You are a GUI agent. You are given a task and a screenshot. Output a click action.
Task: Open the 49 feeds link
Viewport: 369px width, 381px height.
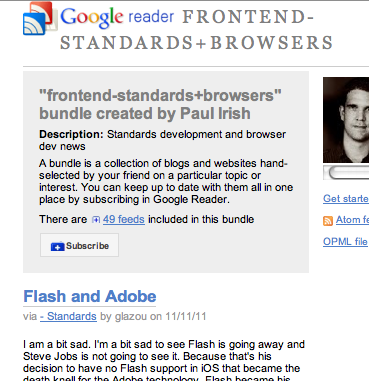[124, 219]
